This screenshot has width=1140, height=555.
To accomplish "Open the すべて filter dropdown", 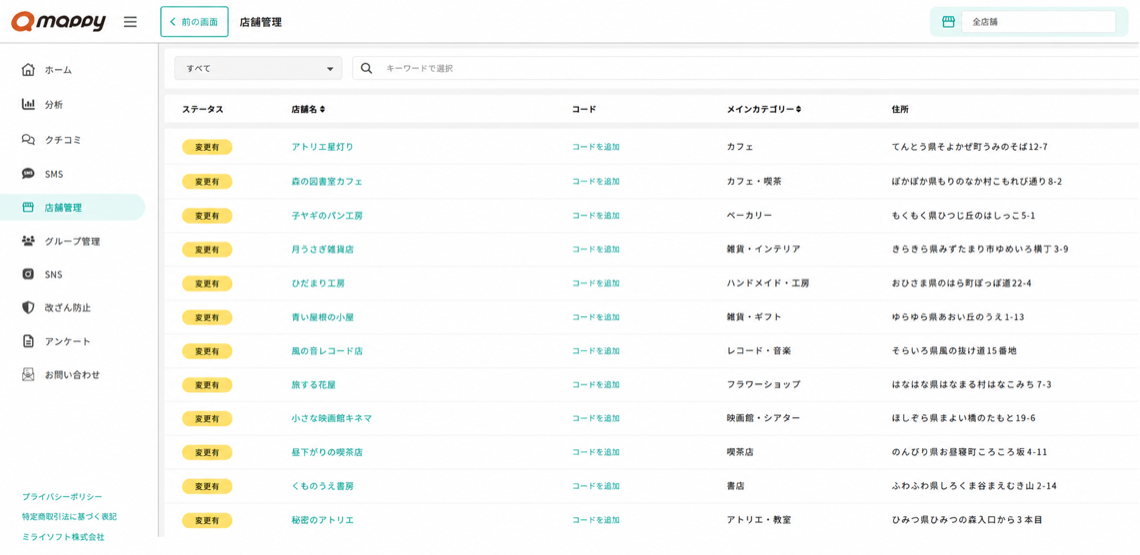I will pyautogui.click(x=258, y=68).
